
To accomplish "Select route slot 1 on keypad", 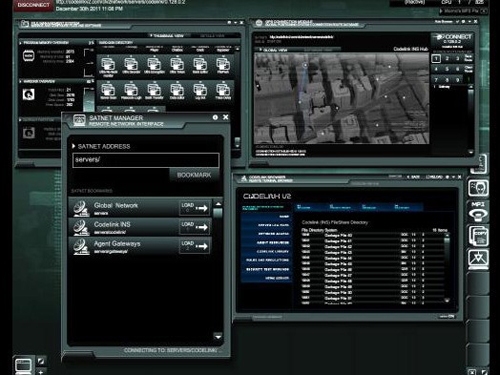I will click(436, 59).
